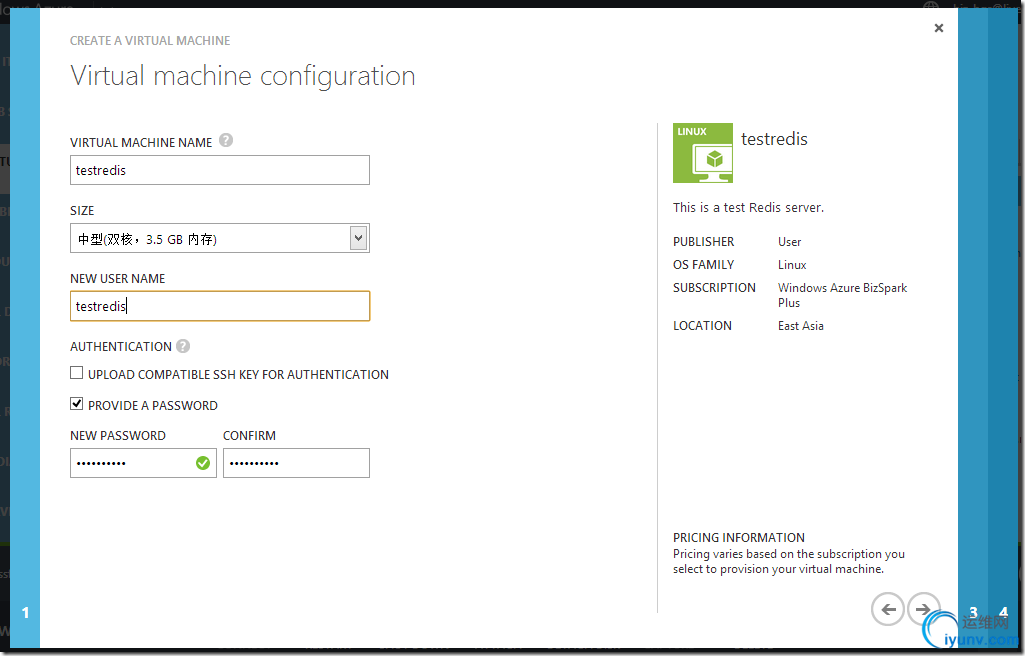Click the green password valid checkmark

pyautogui.click(x=203, y=463)
